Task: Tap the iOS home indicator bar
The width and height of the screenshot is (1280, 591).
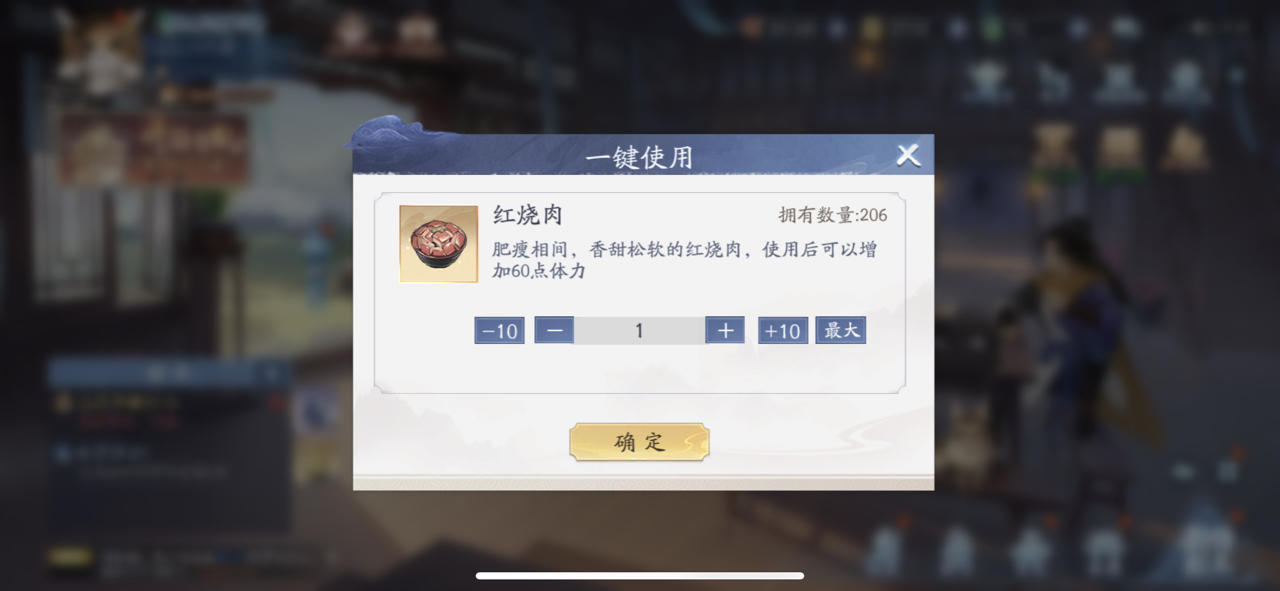Action: pos(640,576)
